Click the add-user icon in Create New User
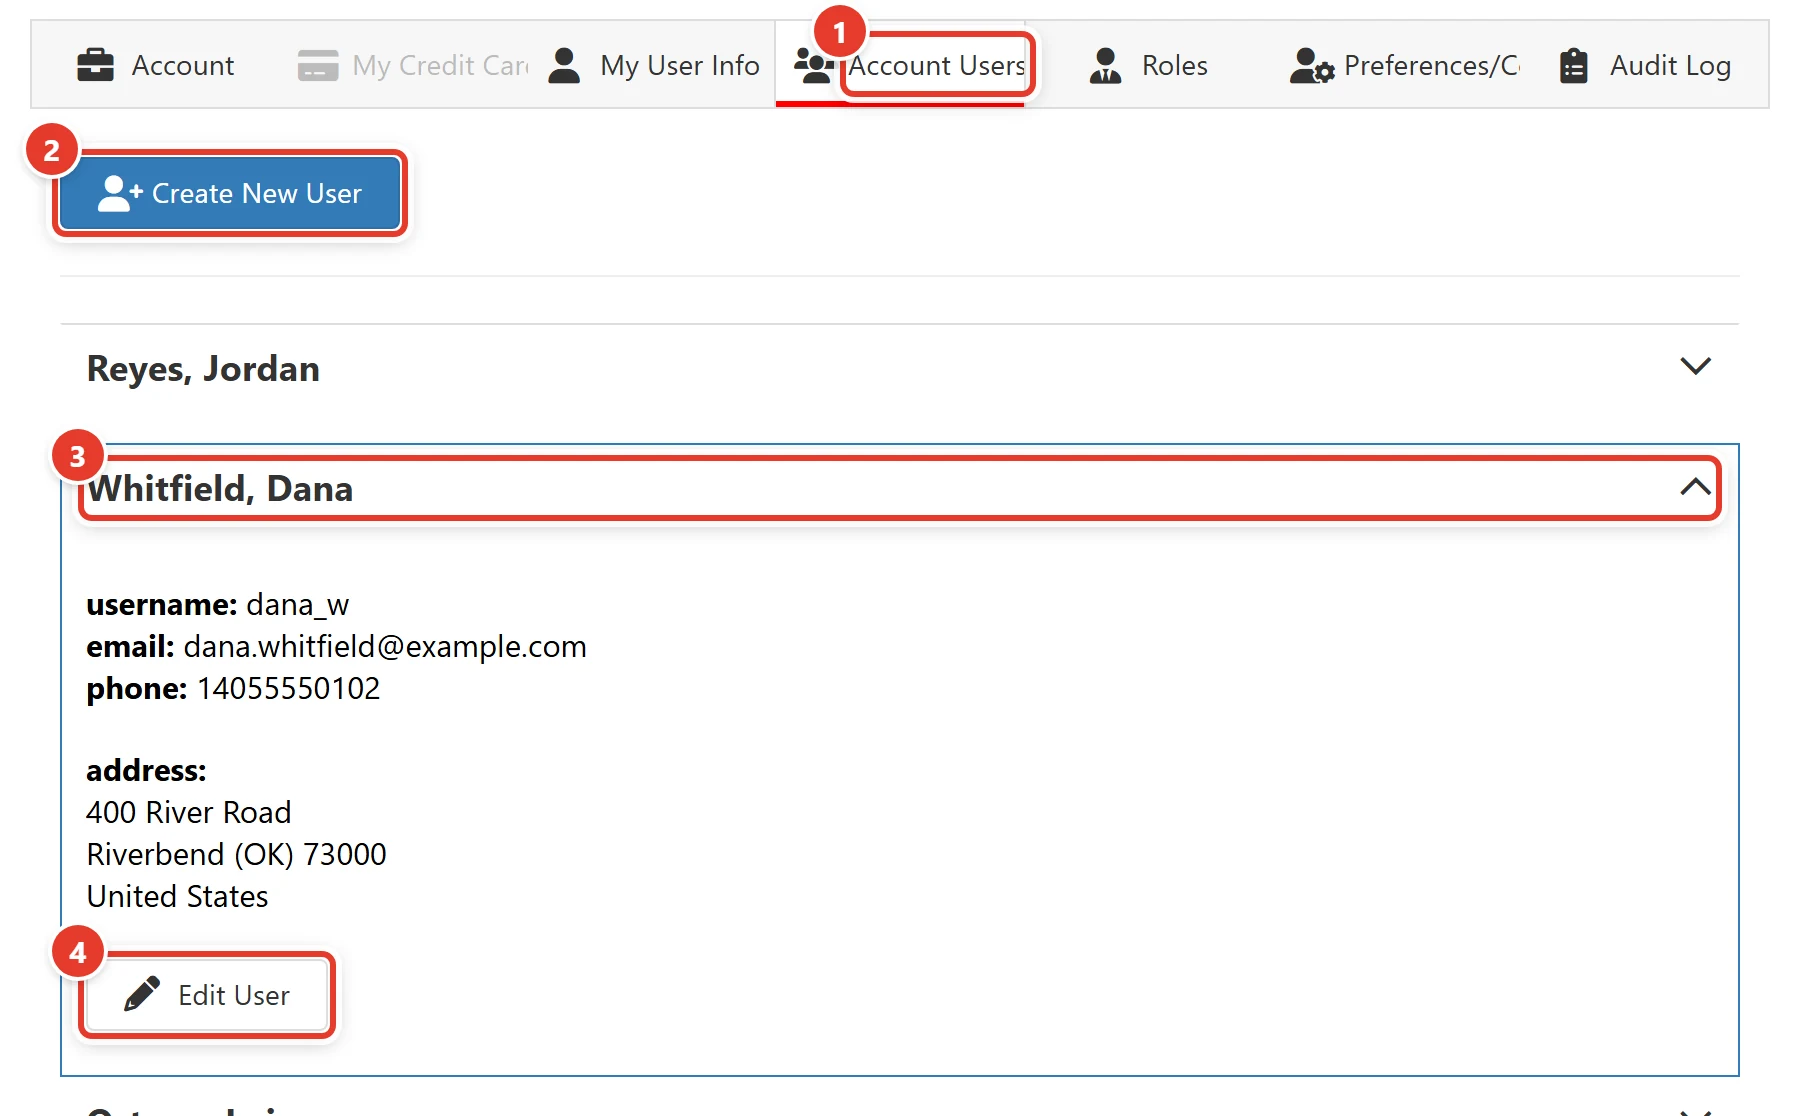The image size is (1800, 1116). [x=120, y=193]
